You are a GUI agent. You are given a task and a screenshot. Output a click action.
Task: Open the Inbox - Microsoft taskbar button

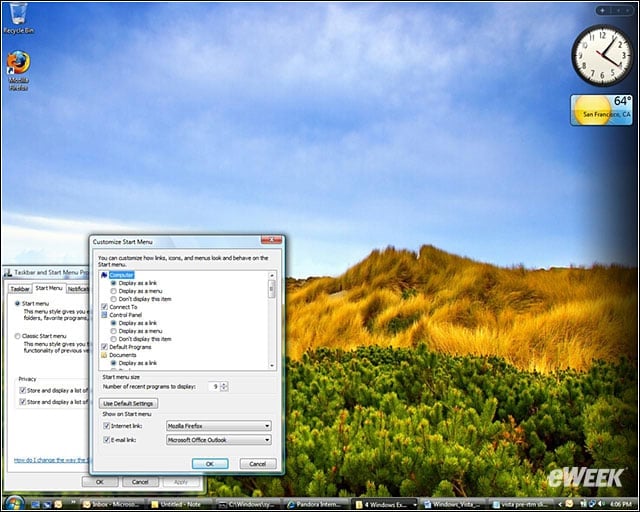112,504
